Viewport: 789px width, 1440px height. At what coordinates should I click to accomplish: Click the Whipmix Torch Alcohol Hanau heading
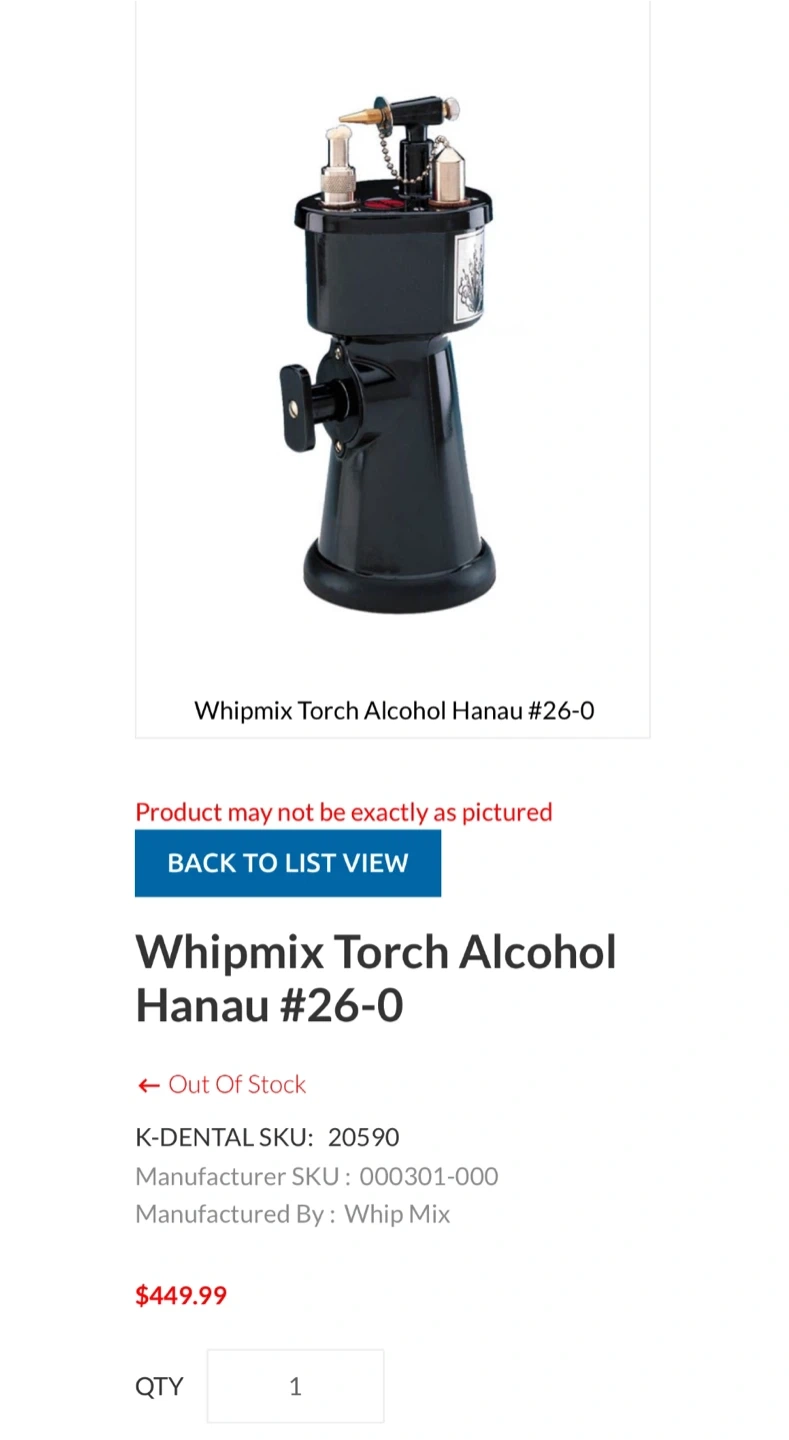point(376,978)
